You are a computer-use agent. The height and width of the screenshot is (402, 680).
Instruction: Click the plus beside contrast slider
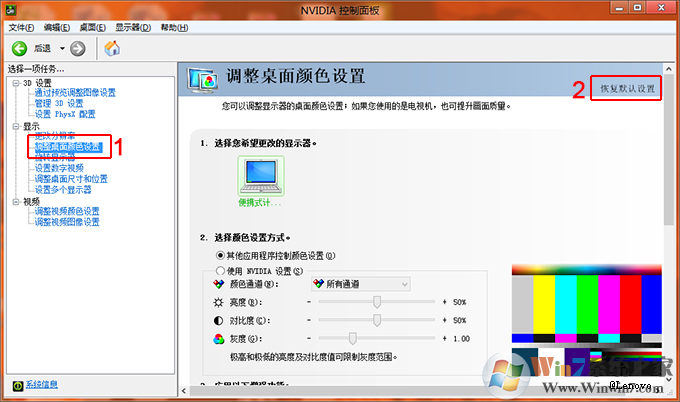point(445,320)
